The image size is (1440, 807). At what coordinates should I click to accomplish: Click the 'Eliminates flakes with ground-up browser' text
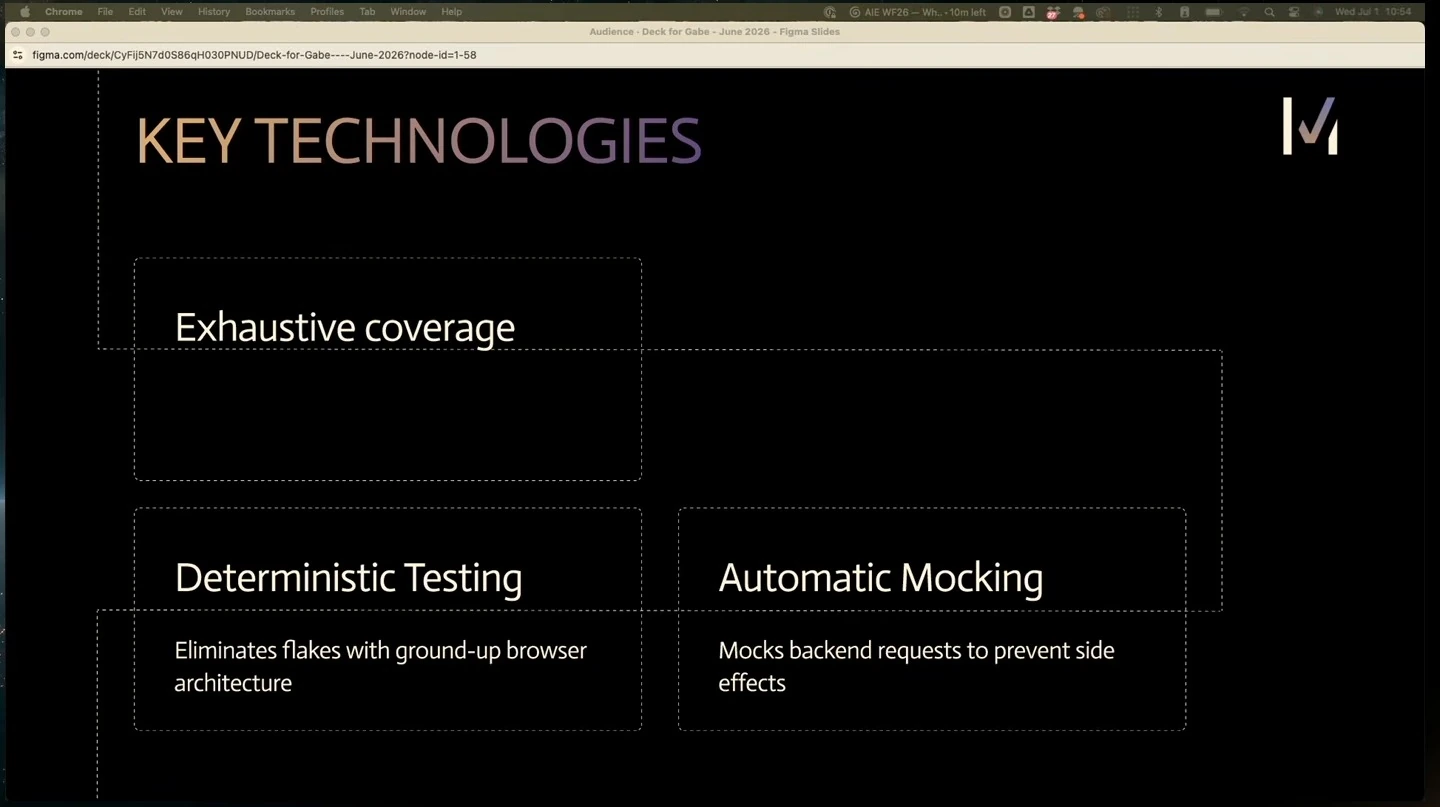[x=381, y=650]
